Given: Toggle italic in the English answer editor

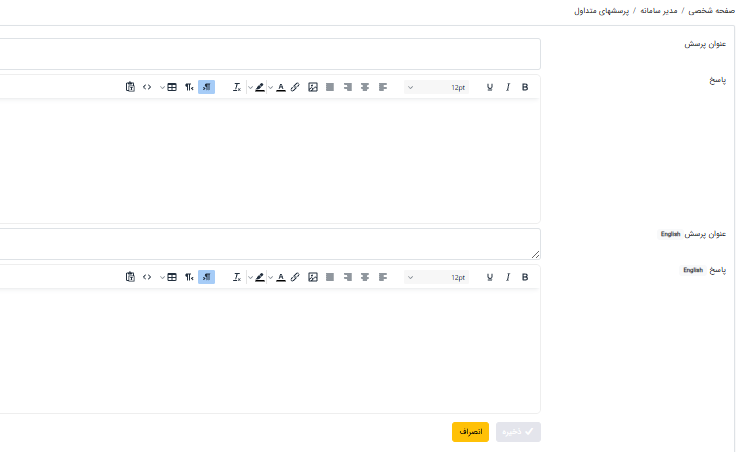Looking at the screenshot, I should (508, 277).
